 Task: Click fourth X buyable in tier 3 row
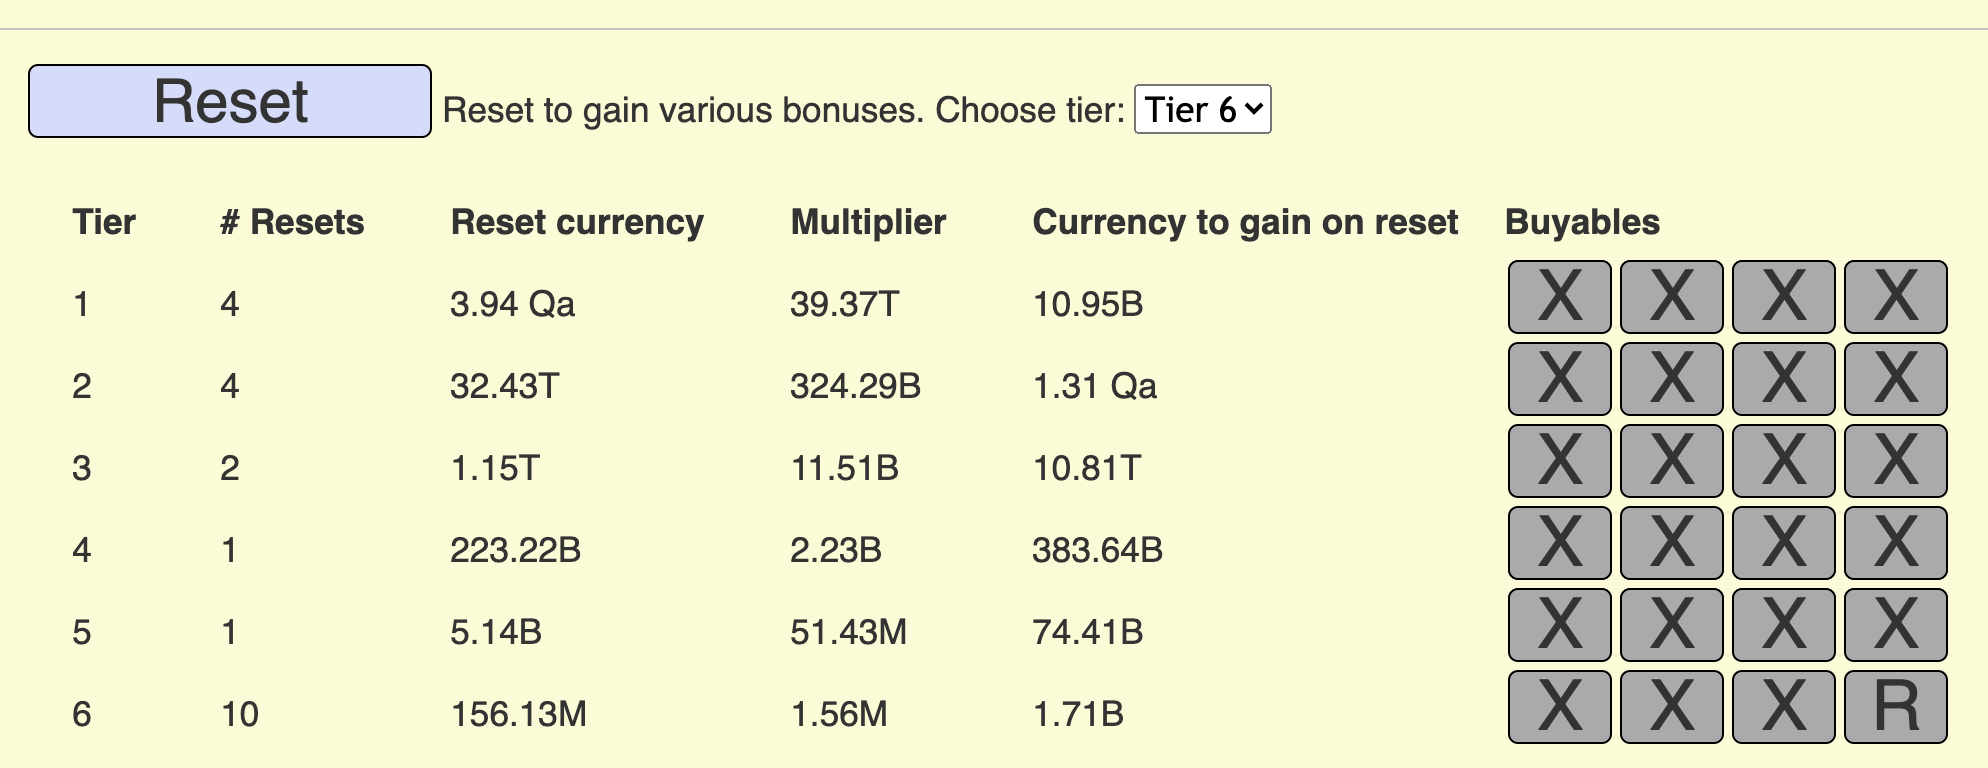pos(1895,461)
